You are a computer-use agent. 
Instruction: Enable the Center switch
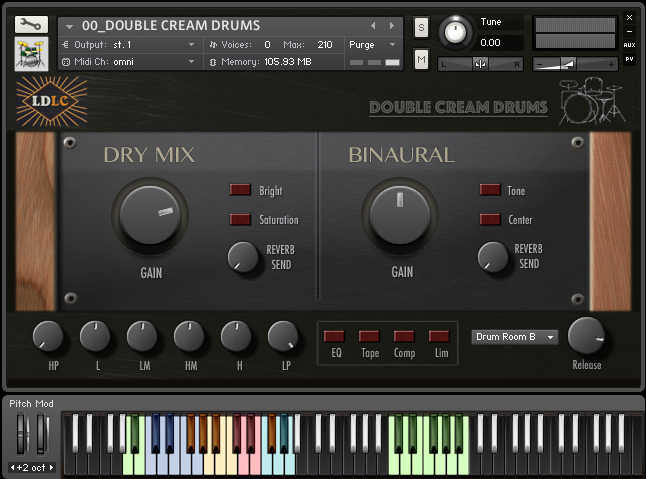(x=490, y=219)
